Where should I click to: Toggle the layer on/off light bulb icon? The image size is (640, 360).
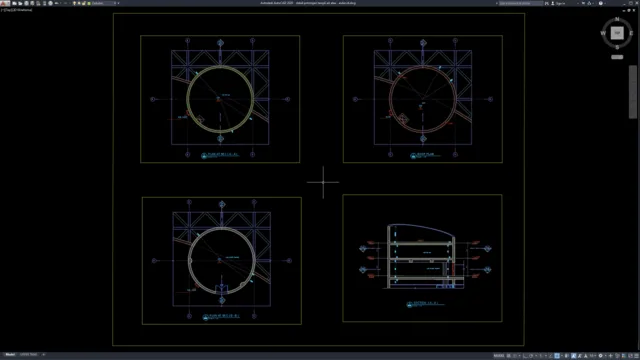coord(74,3)
